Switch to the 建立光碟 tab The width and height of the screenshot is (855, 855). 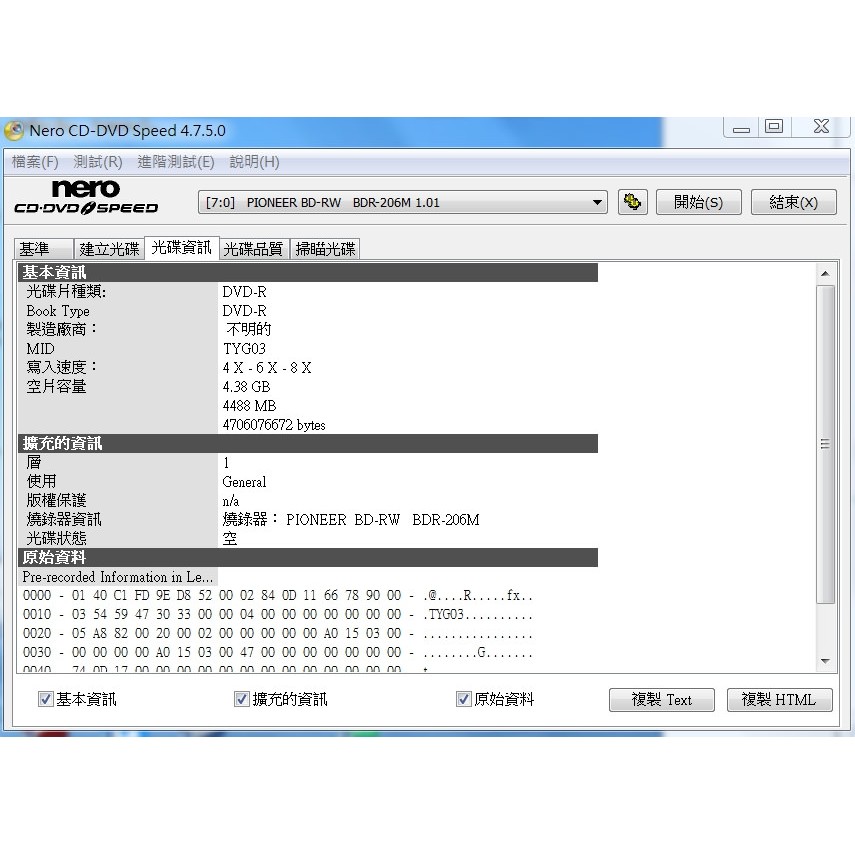109,249
